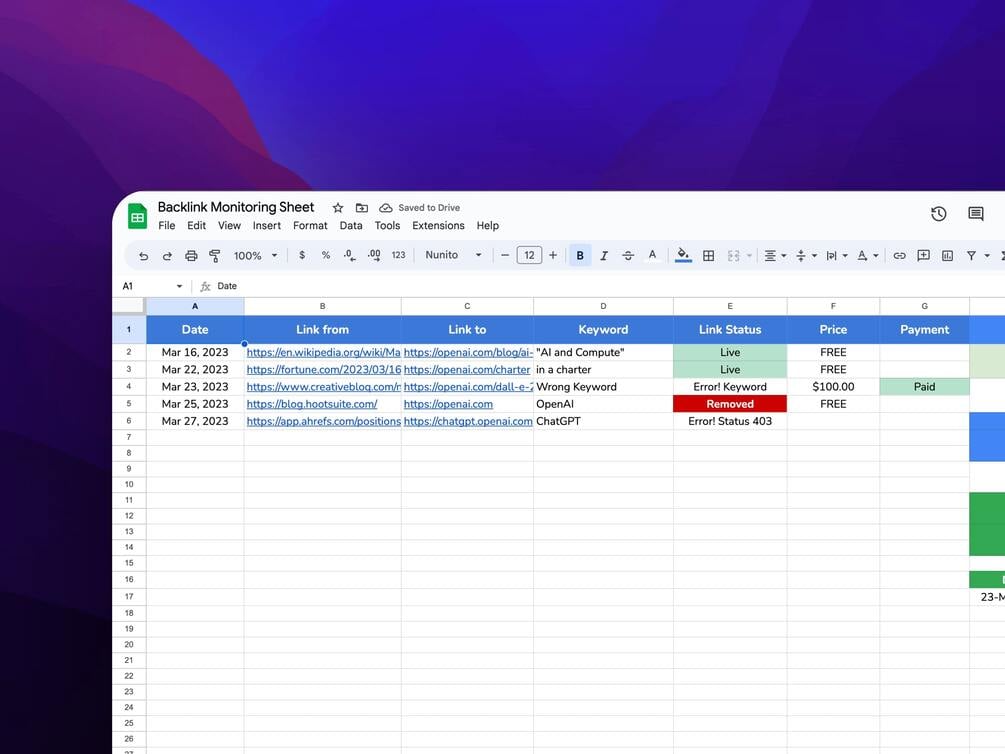
Task: Open version history clock icon
Action: 938,214
